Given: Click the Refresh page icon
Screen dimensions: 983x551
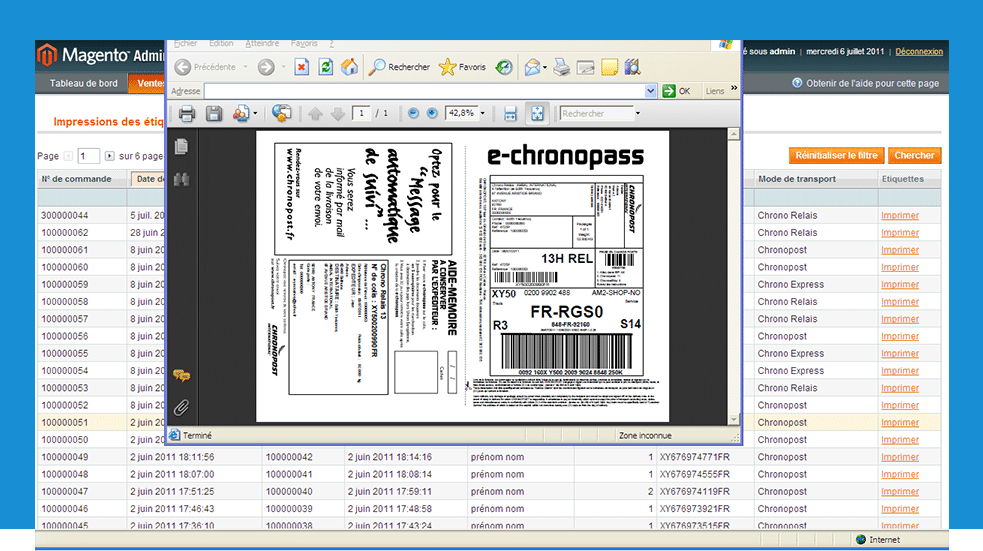Looking at the screenshot, I should coord(325,67).
